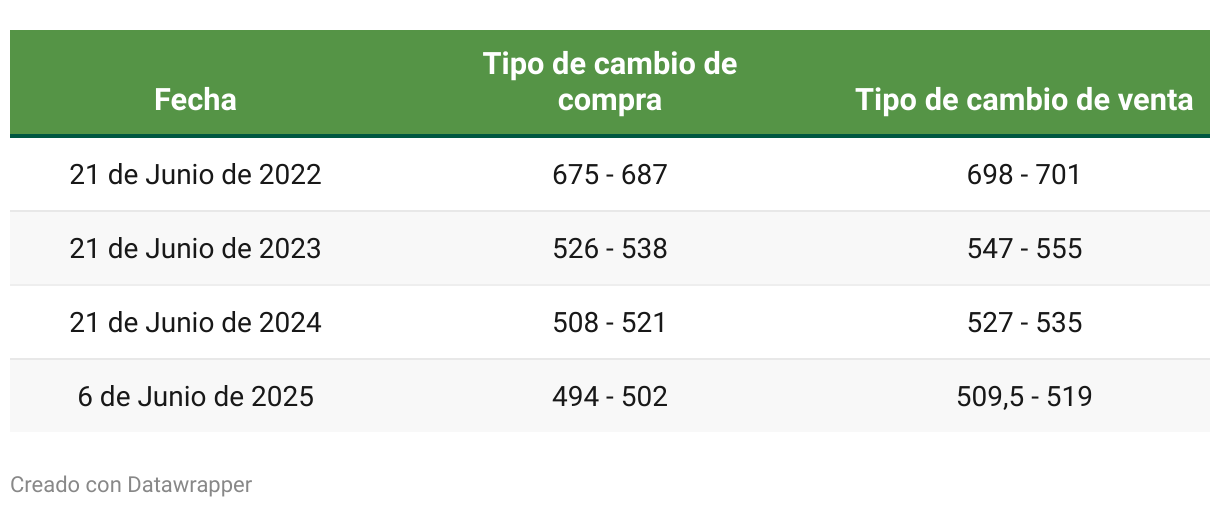Click the 508 - 521 compra value

(610, 323)
